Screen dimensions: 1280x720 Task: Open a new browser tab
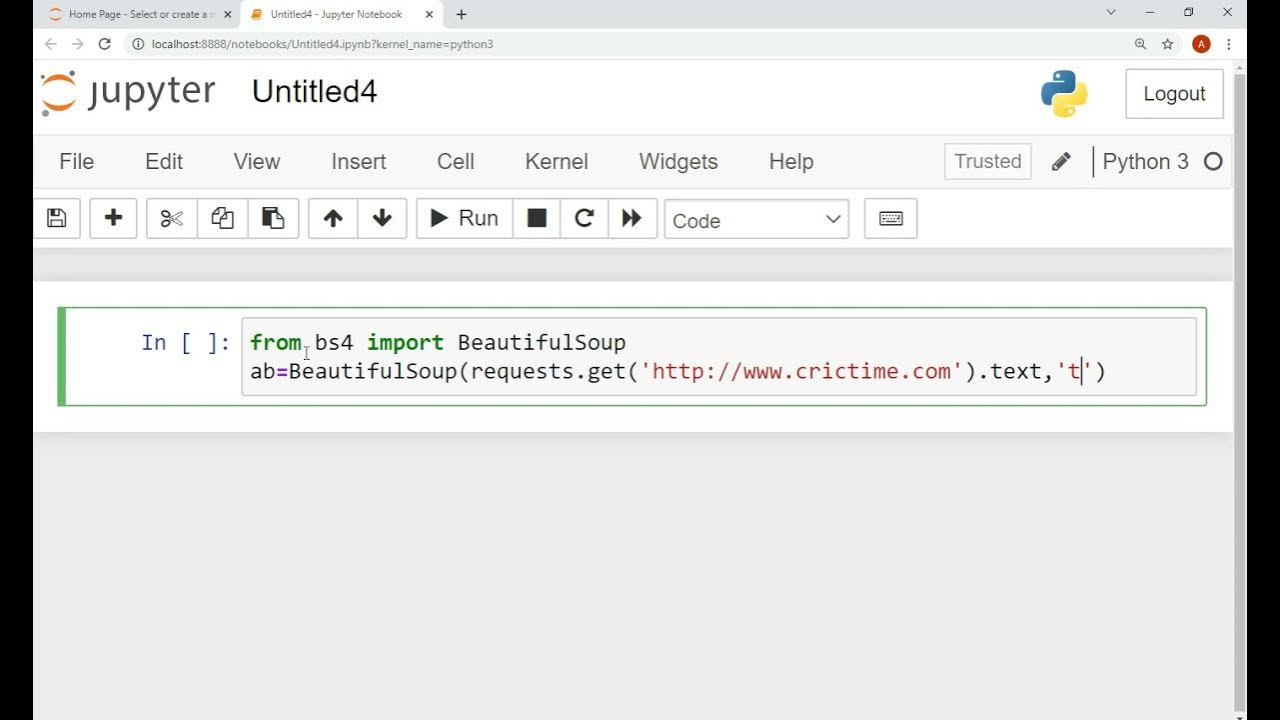tap(461, 14)
